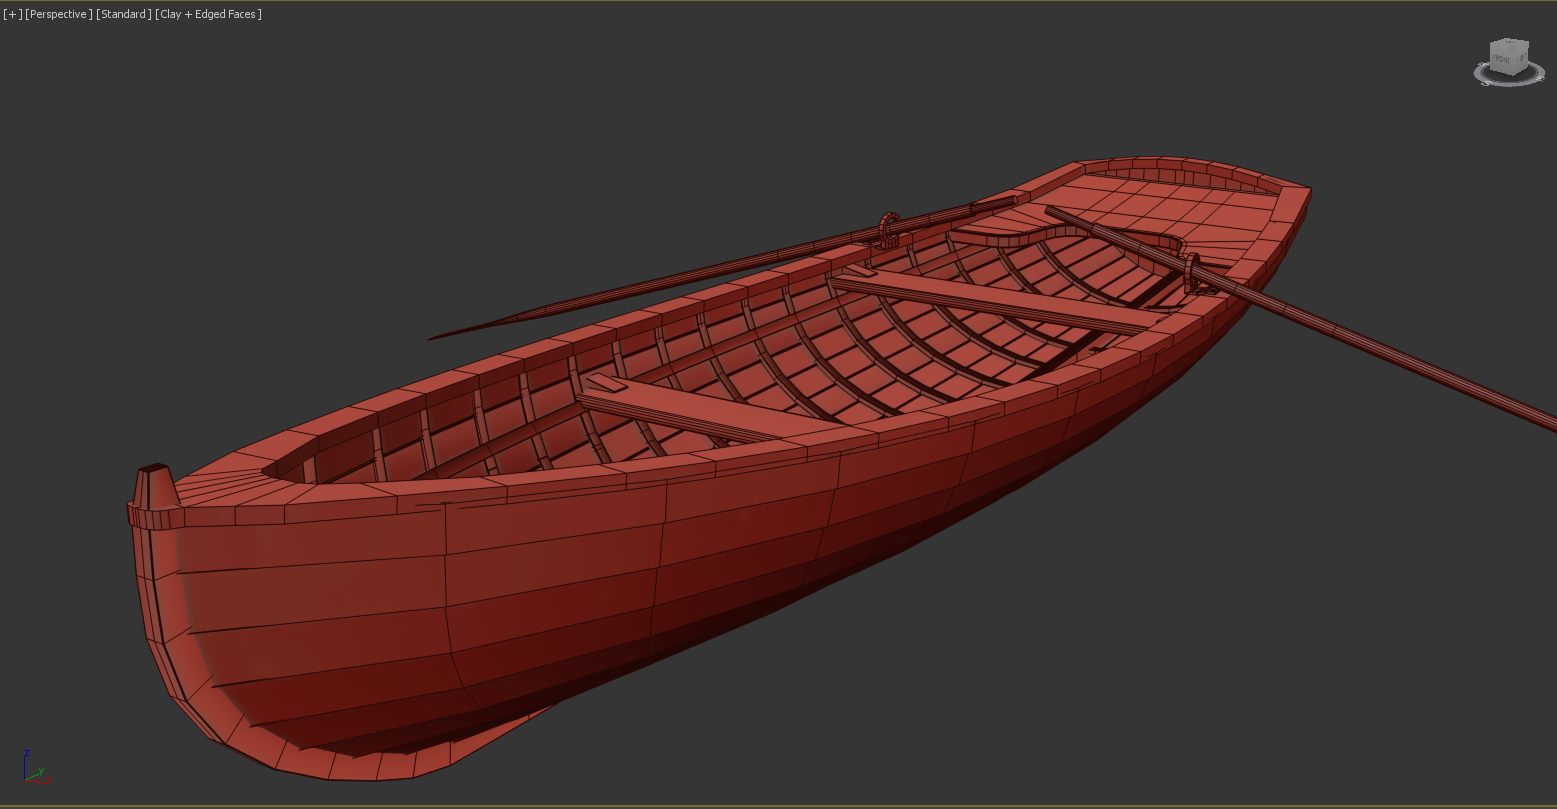Viewport: 1557px width, 809px height.
Task: Open the Clay + Edged Faces shading menu
Action: click(x=208, y=14)
